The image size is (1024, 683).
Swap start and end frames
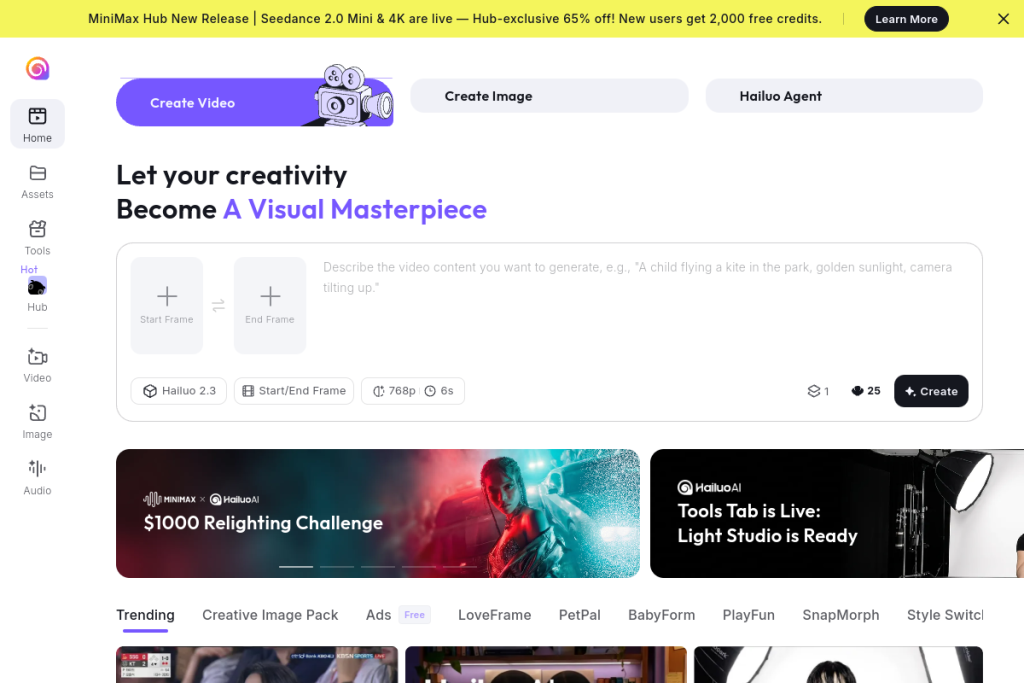click(x=218, y=305)
